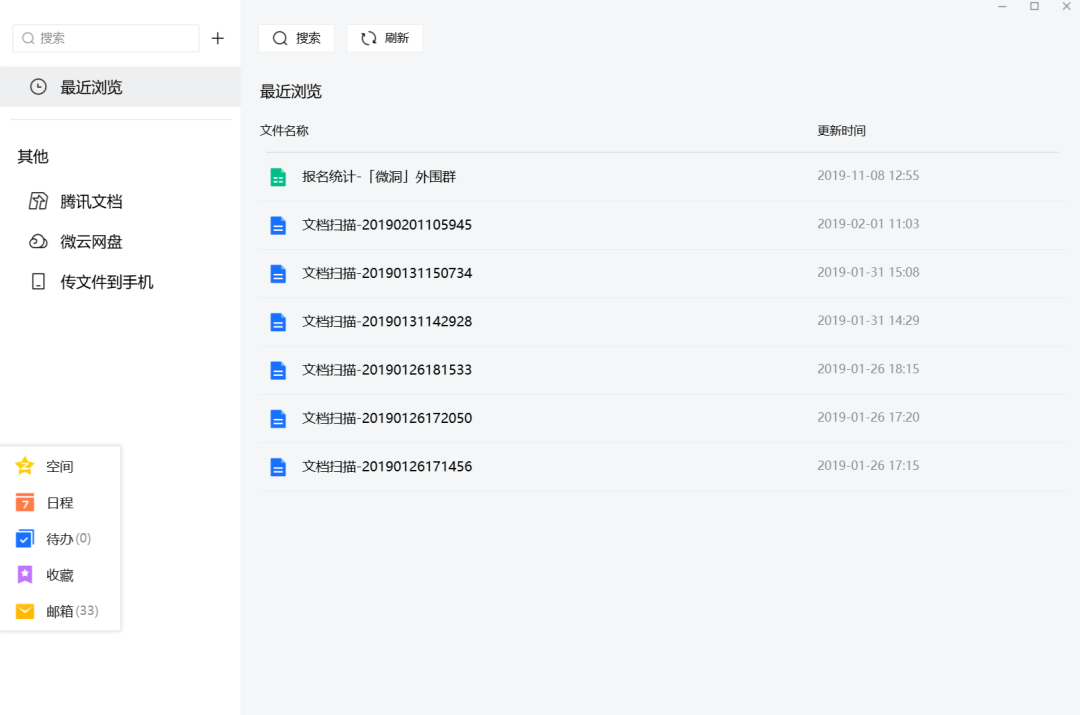
Task: Open file 文档扫描-20190126171456
Action: (387, 466)
